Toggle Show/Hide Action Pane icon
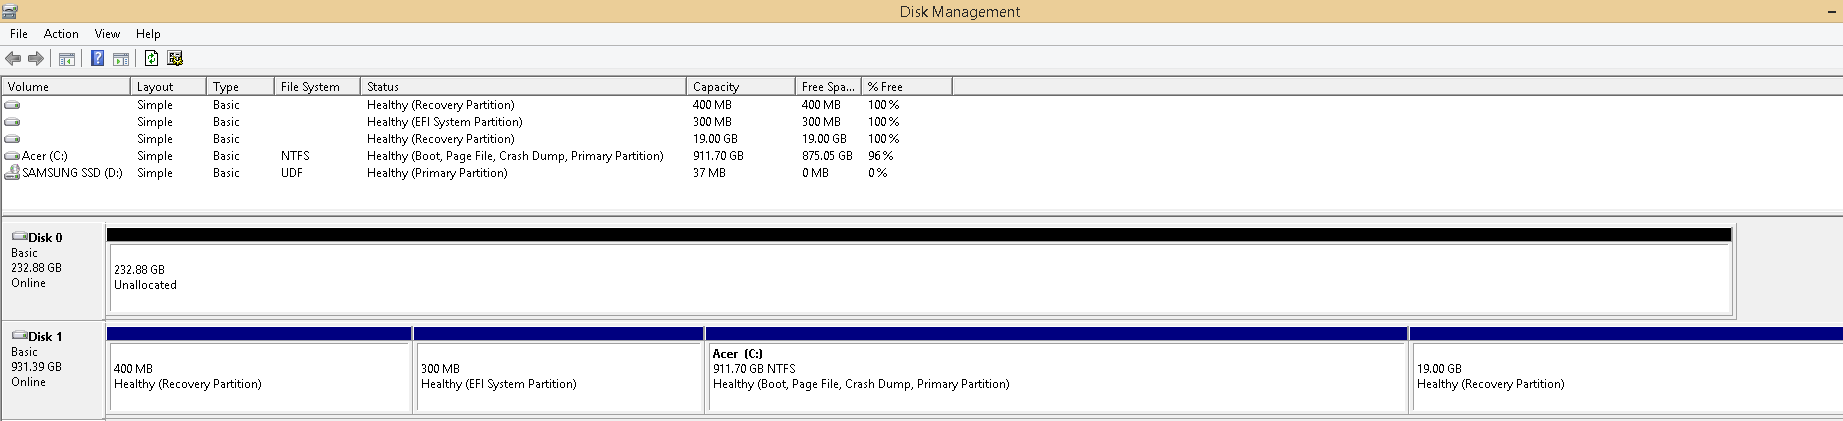 pos(121,59)
